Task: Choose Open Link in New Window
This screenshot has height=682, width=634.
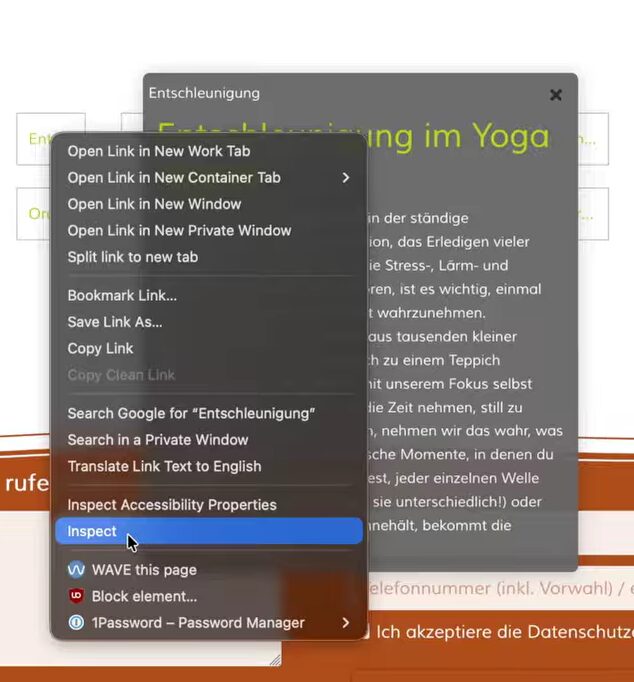Action: pyautogui.click(x=209, y=204)
